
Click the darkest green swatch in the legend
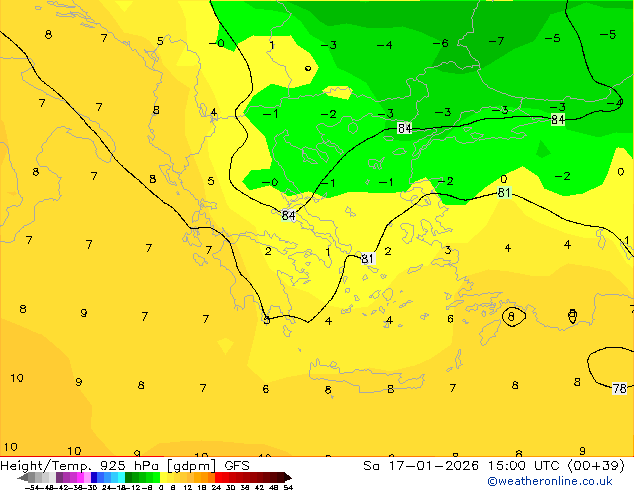129,478
